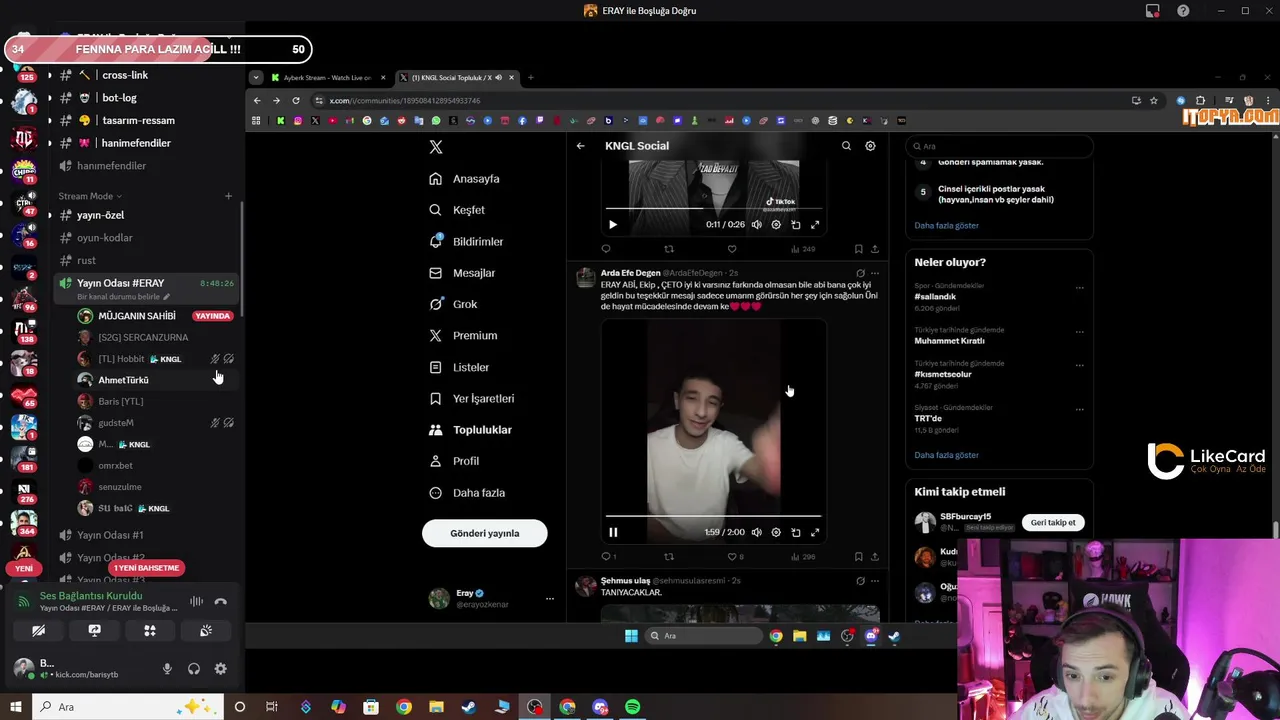Reply to Arda Efe Degen's post
This screenshot has height=720, width=1280.
606,557
